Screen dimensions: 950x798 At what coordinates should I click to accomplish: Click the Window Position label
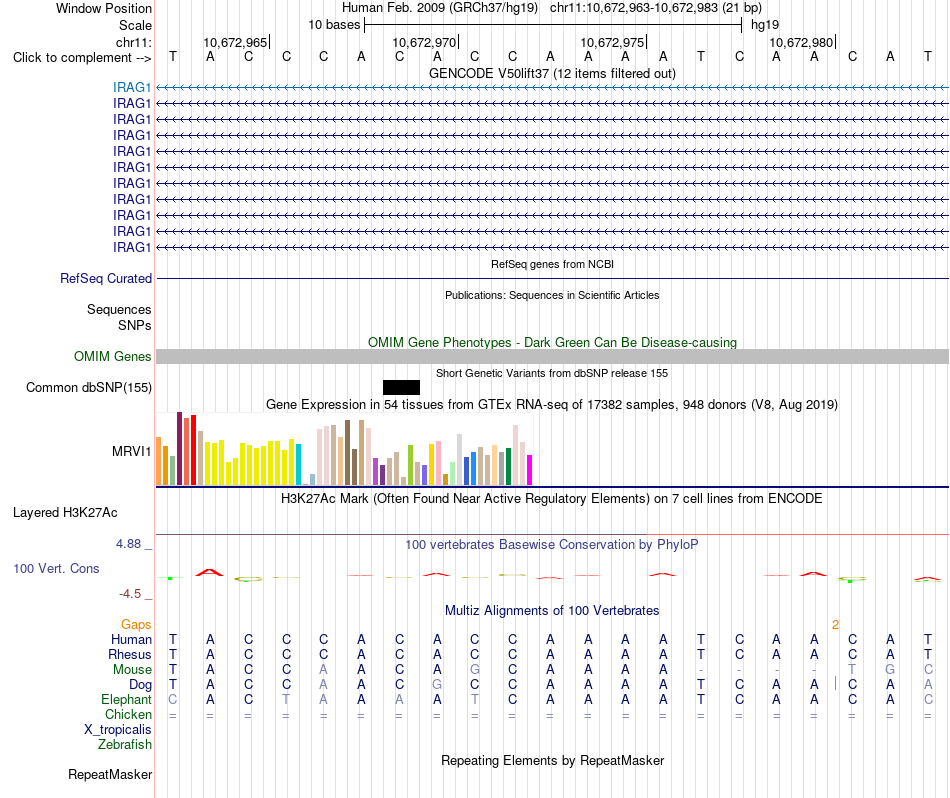(x=104, y=8)
